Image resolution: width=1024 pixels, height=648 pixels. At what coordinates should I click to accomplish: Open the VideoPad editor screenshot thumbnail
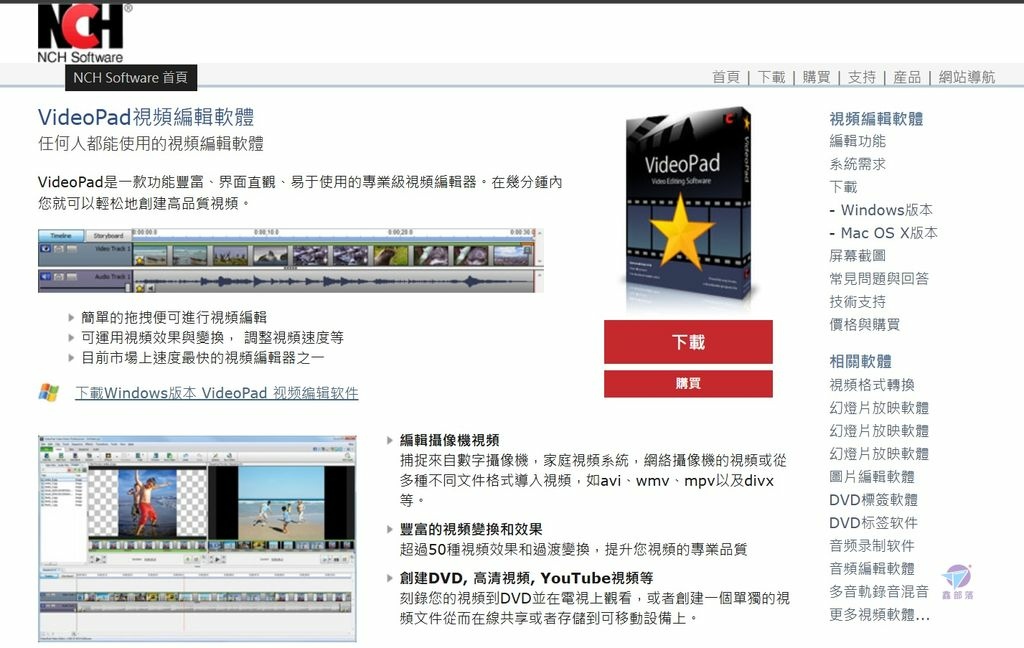point(197,538)
